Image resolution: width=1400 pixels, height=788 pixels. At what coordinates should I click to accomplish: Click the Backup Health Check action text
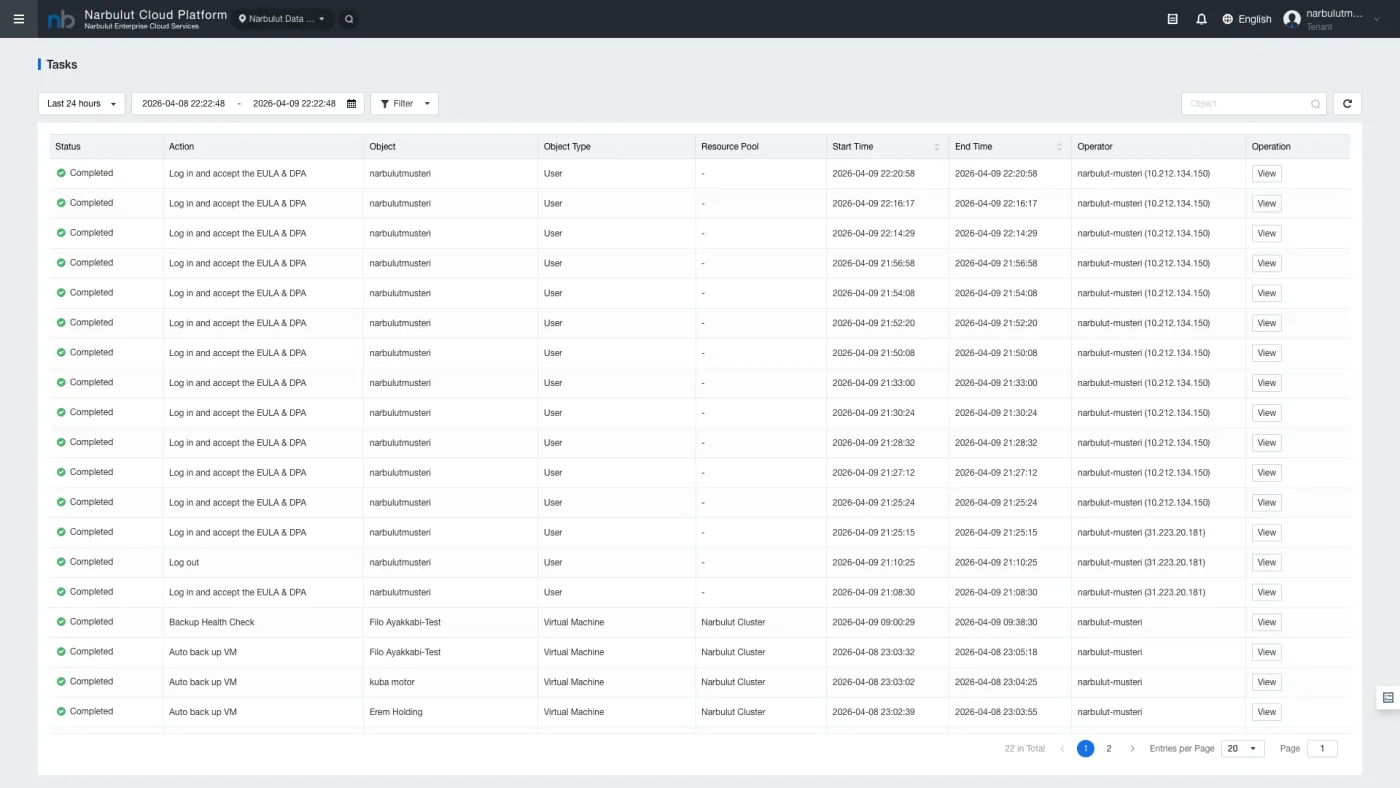(x=212, y=622)
